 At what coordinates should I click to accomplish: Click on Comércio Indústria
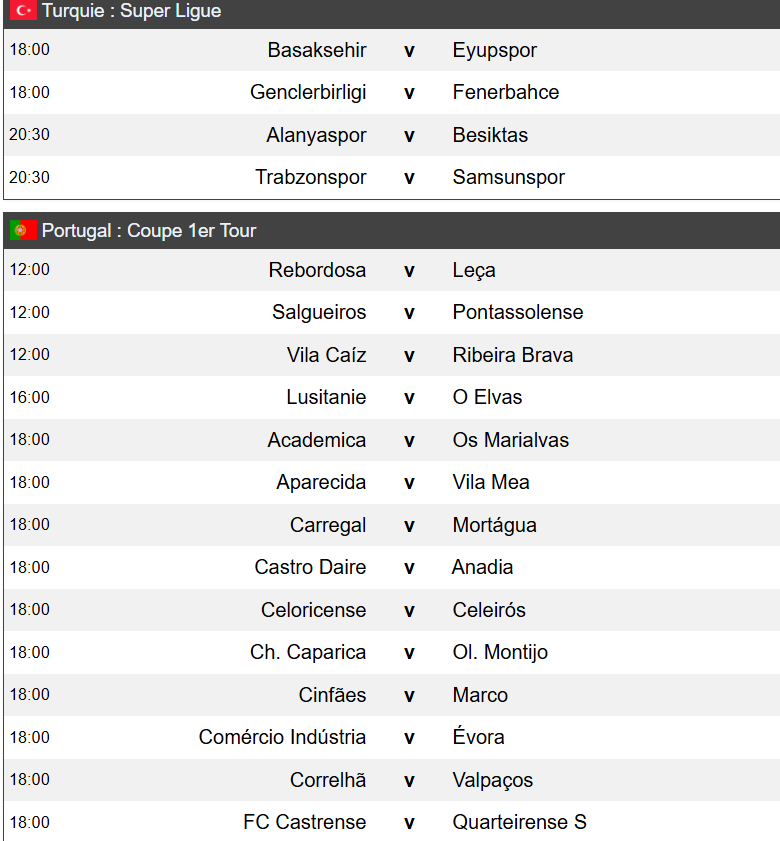pos(282,738)
